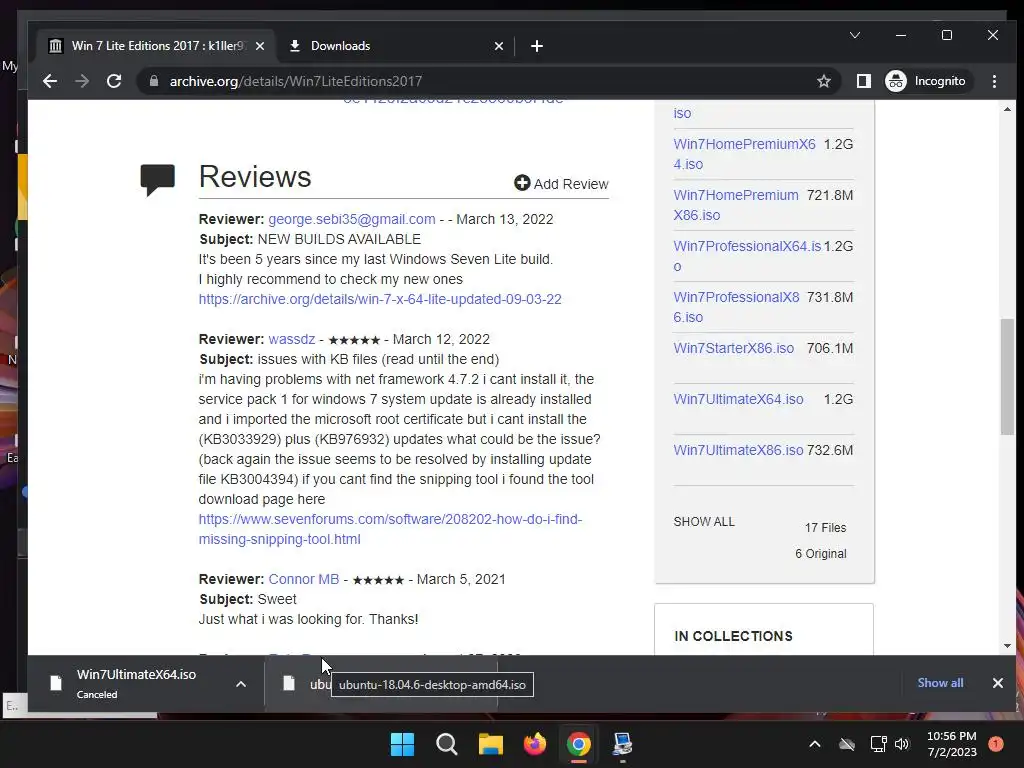This screenshot has width=1024, height=768.
Task: Click the scrollbar down arrow
Action: pyautogui.click(x=1007, y=646)
